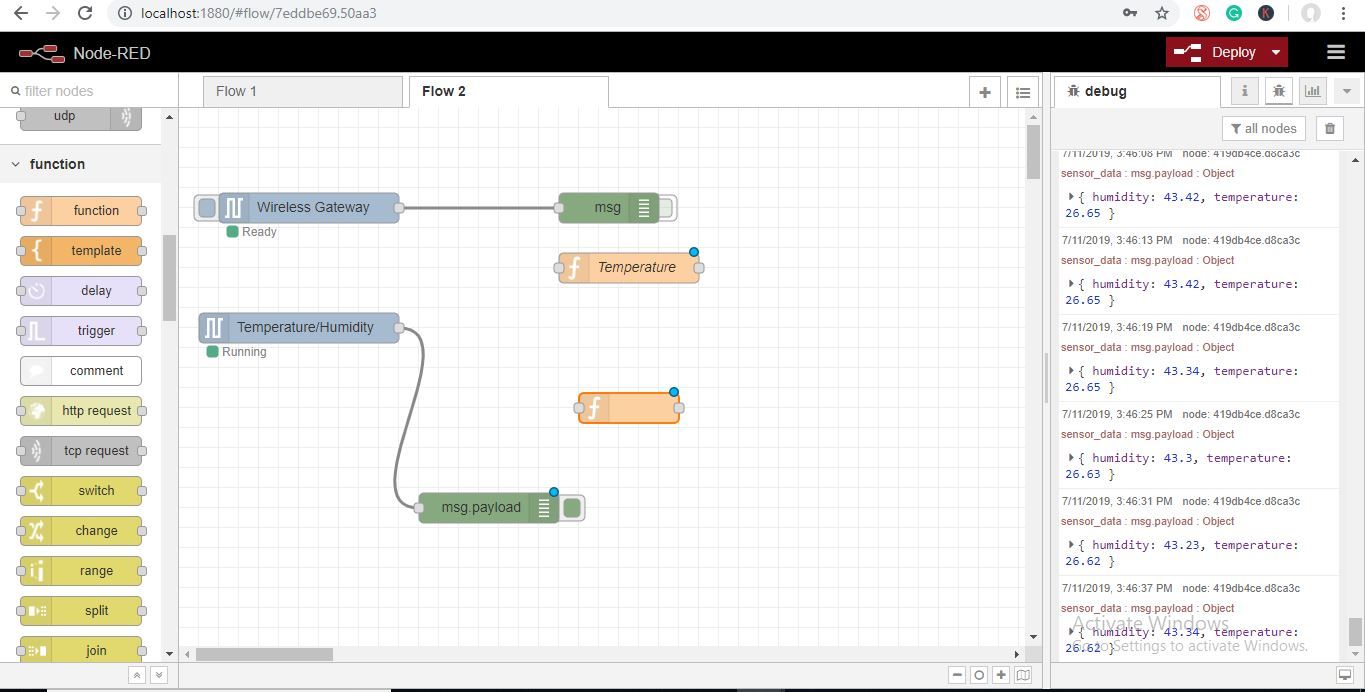1365x692 pixels.
Task: Open the sidebar tabs dropdown
Action: [1347, 91]
